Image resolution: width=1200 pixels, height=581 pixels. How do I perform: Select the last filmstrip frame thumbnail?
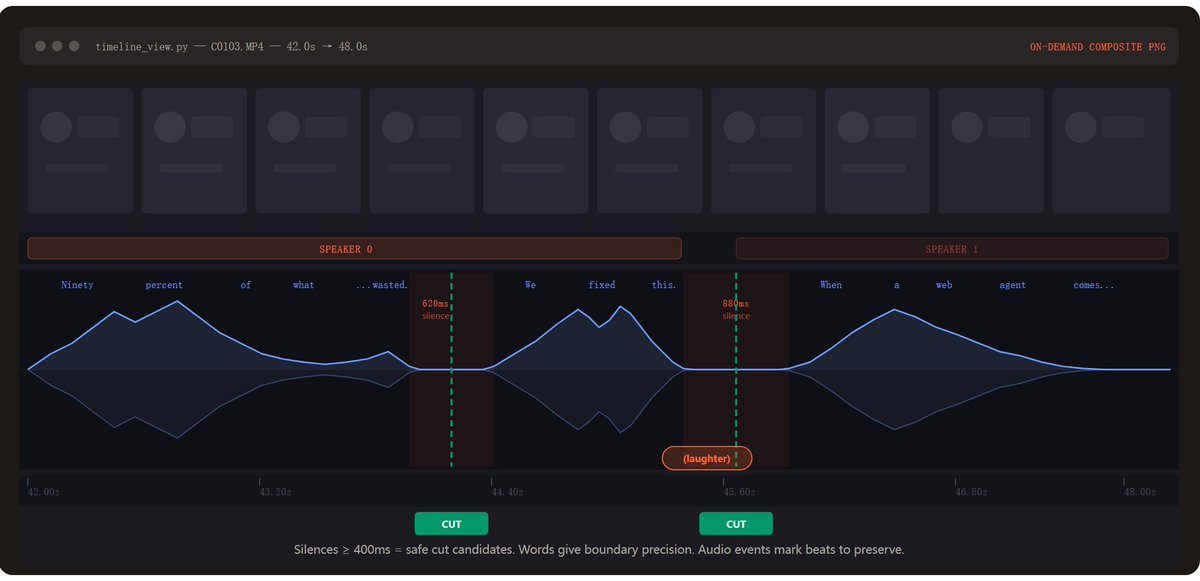(1111, 151)
